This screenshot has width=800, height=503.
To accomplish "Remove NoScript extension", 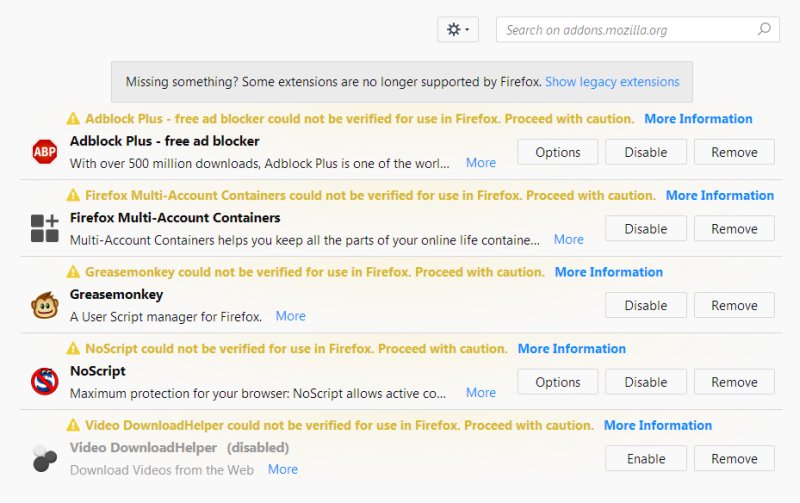I will (x=734, y=382).
